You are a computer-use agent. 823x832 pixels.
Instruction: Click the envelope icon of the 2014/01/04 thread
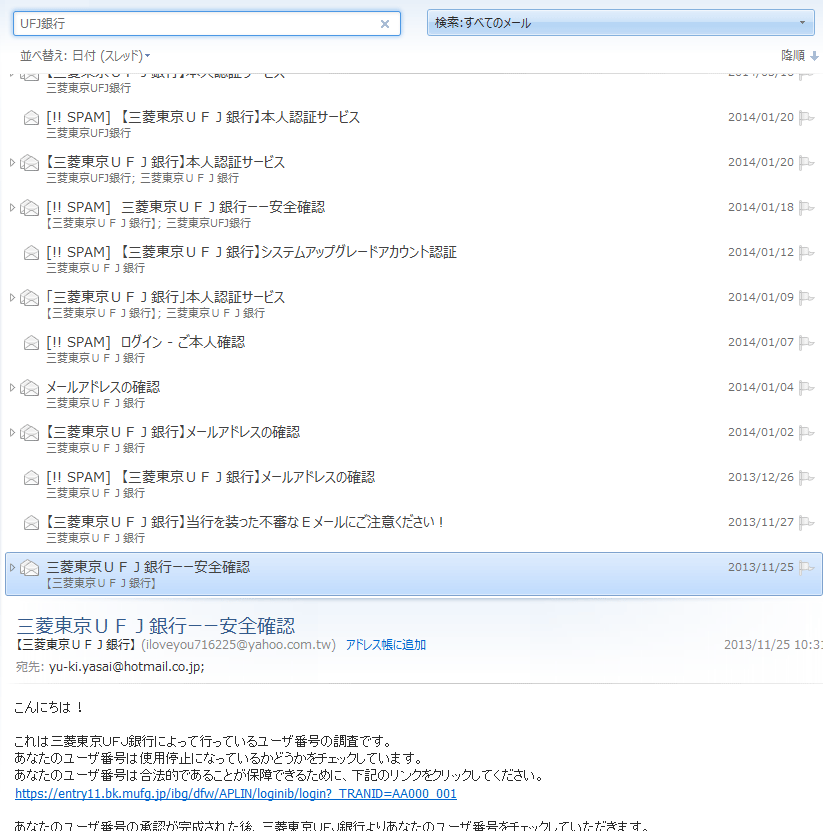30,388
